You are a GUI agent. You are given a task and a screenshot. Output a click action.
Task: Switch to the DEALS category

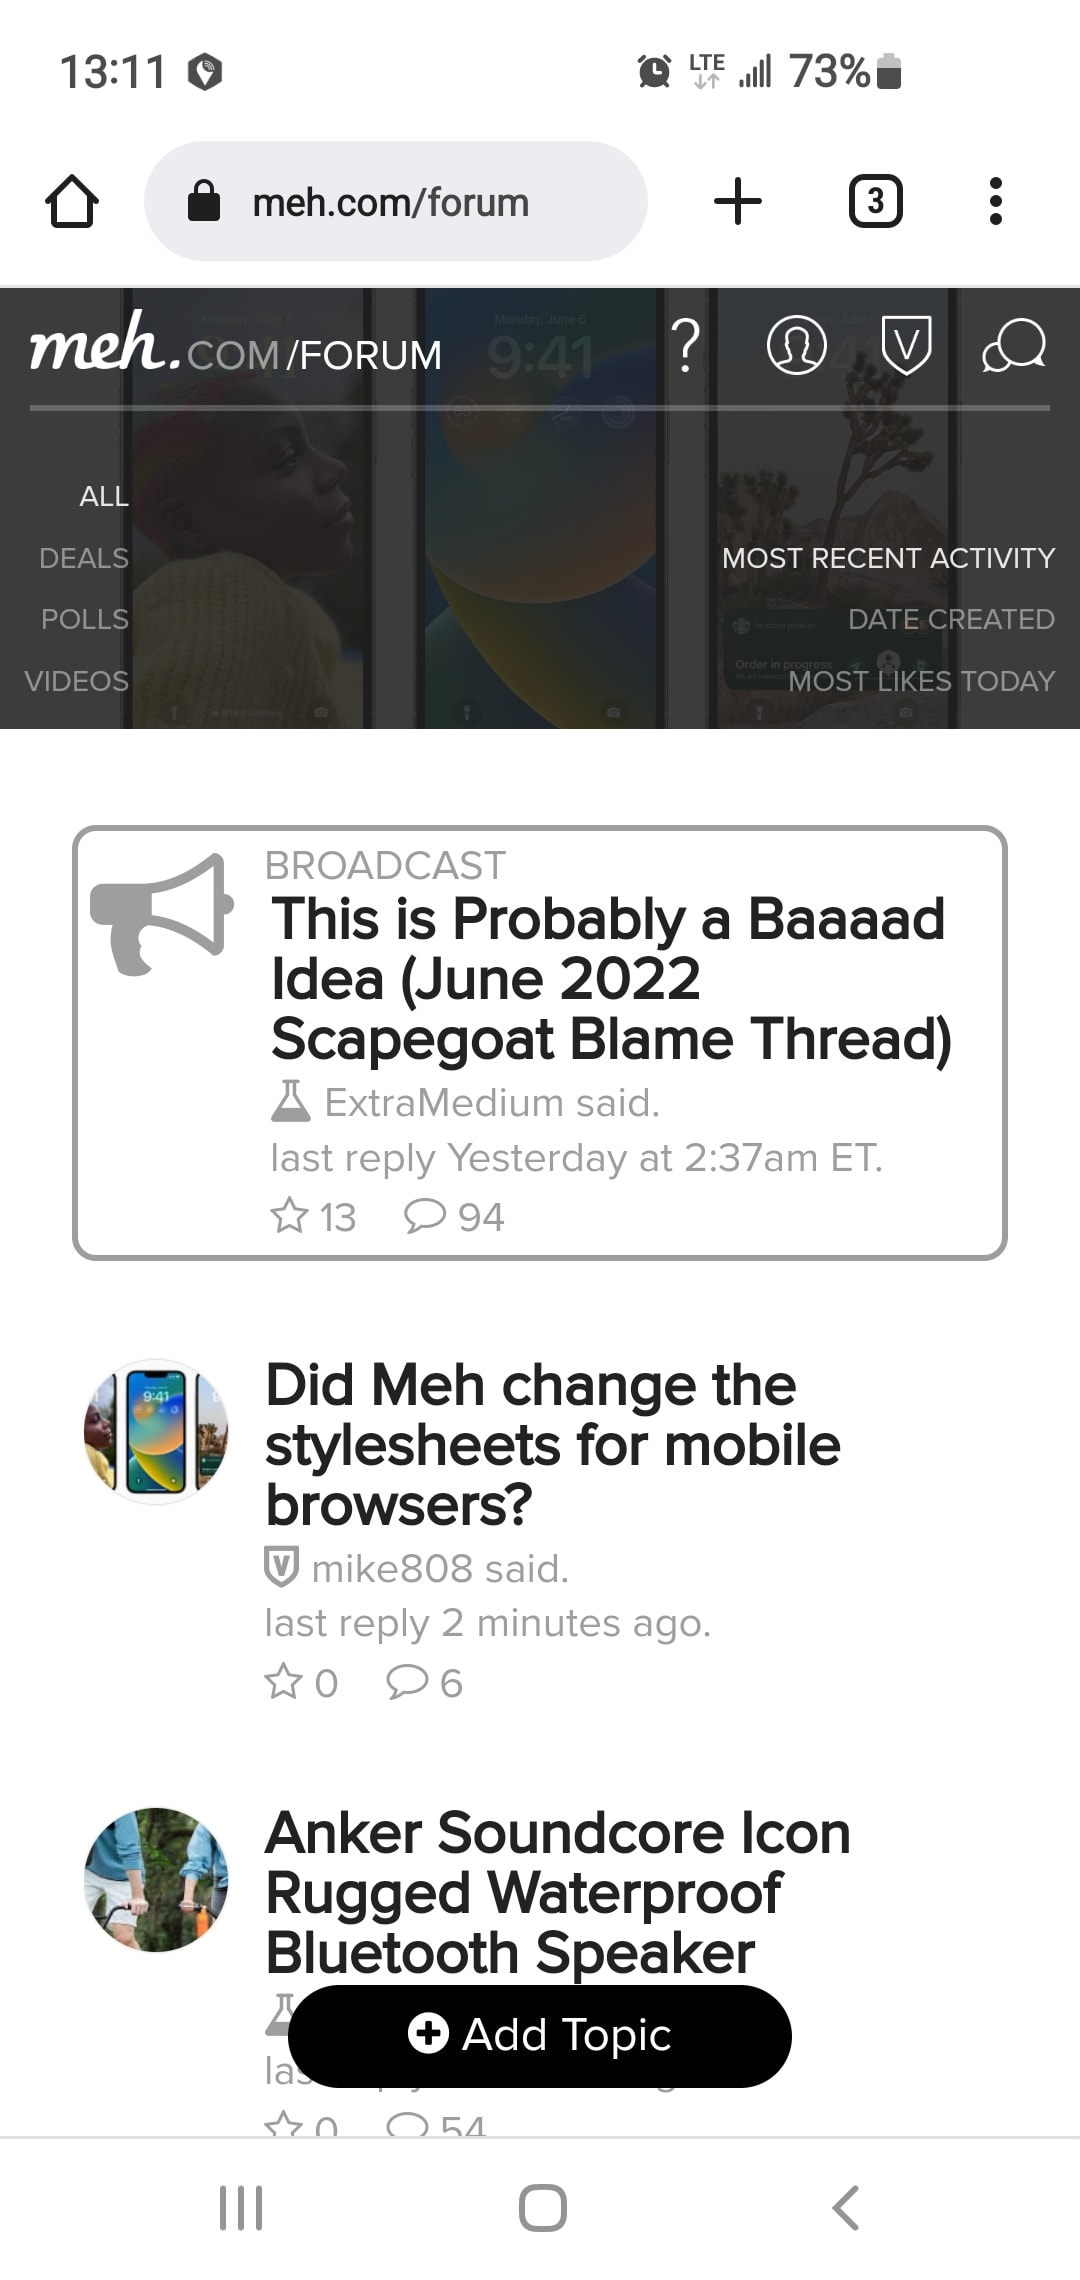[x=84, y=558]
